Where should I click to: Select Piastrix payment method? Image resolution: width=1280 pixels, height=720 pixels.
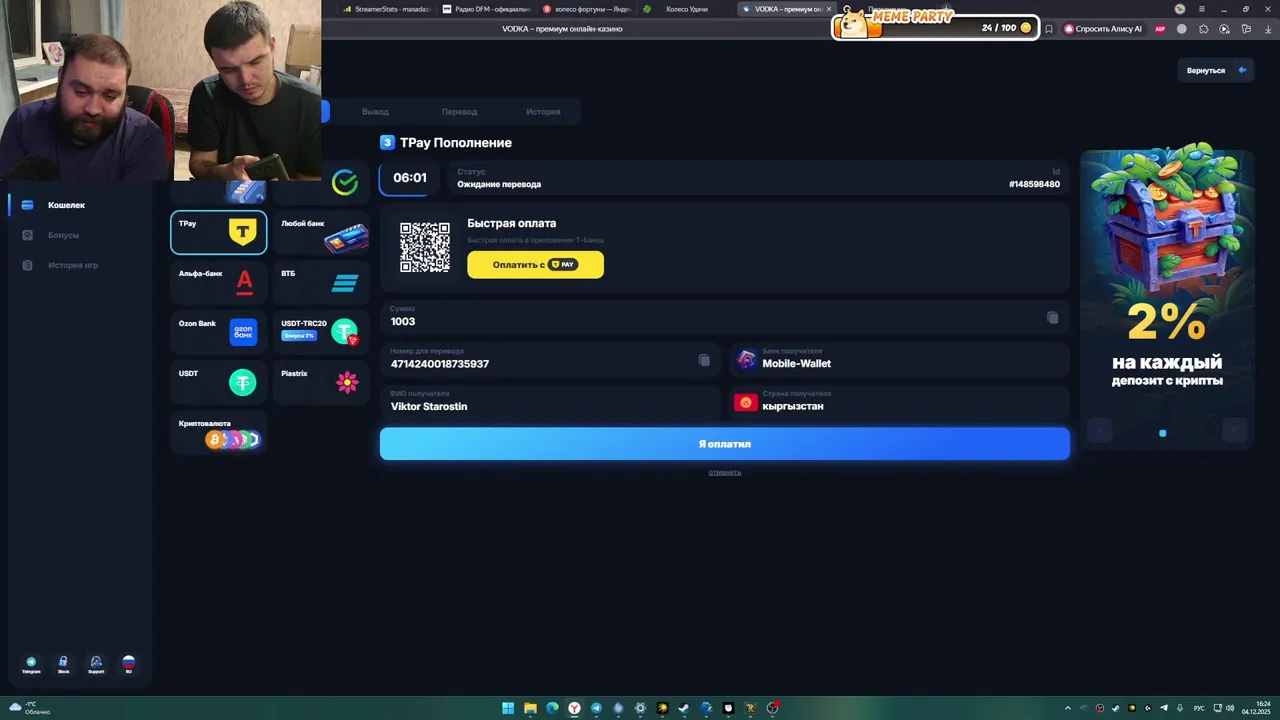tap(321, 382)
